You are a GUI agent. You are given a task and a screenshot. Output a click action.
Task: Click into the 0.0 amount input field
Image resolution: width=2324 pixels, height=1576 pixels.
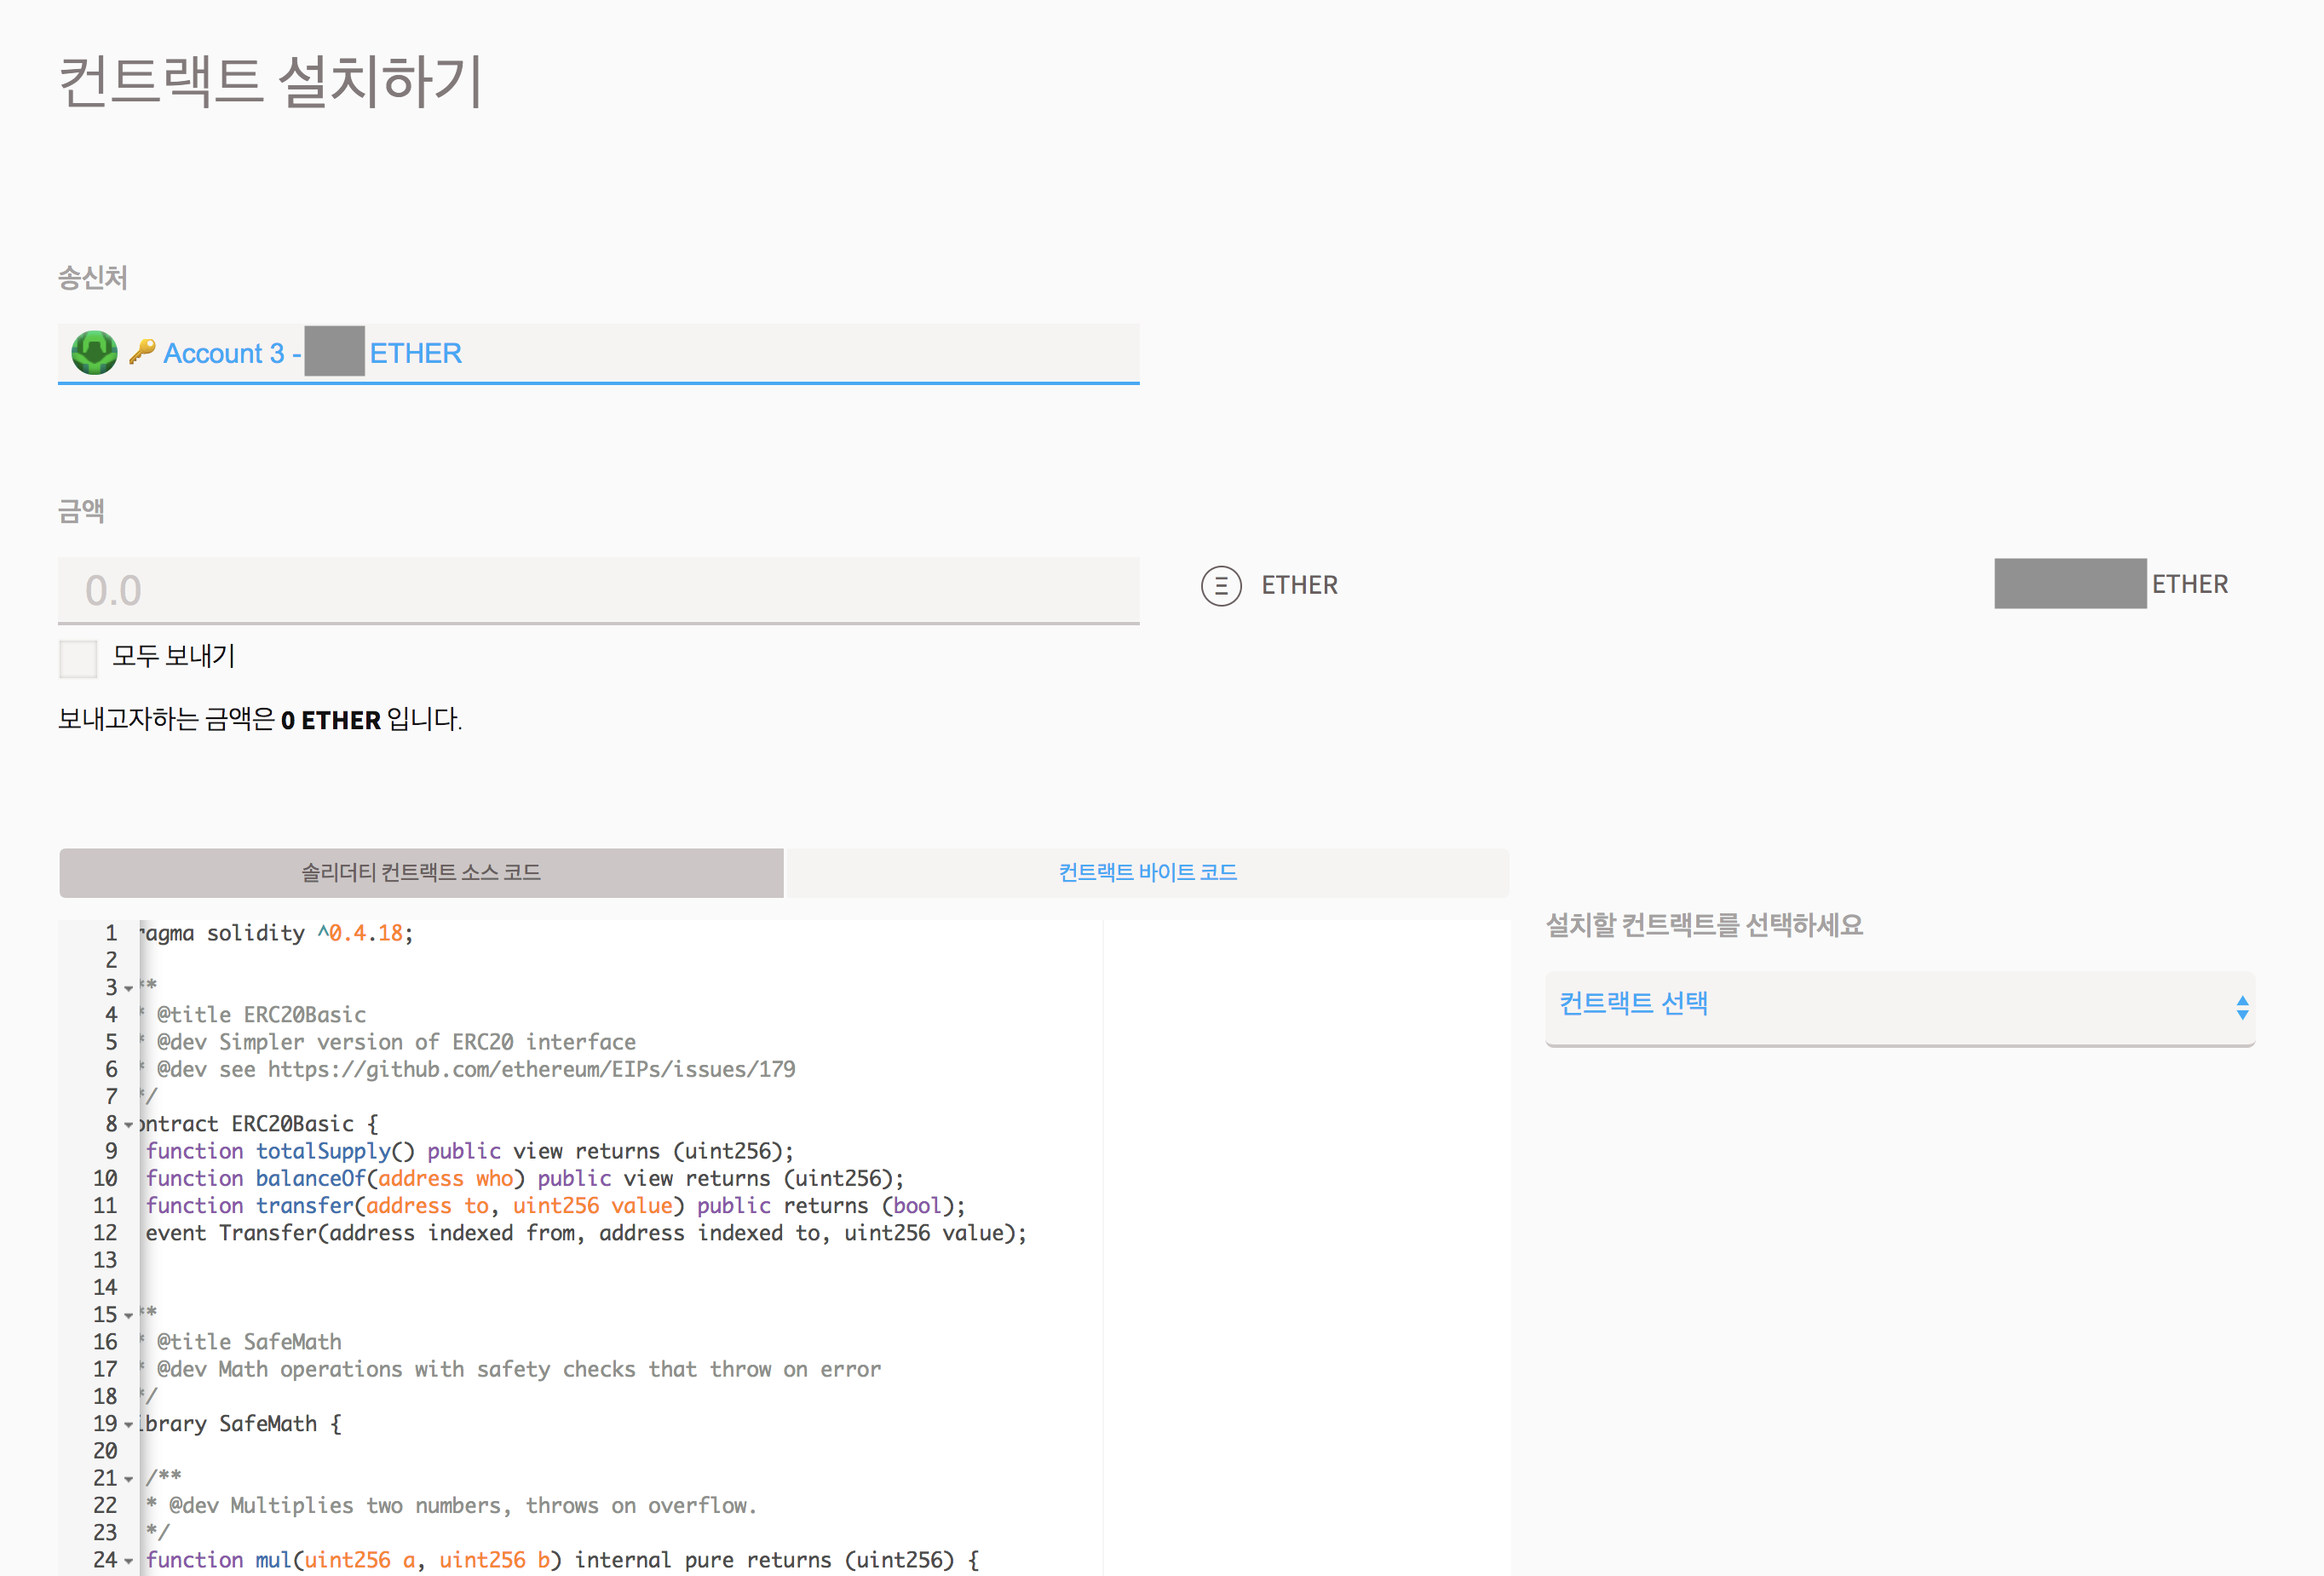[x=598, y=590]
